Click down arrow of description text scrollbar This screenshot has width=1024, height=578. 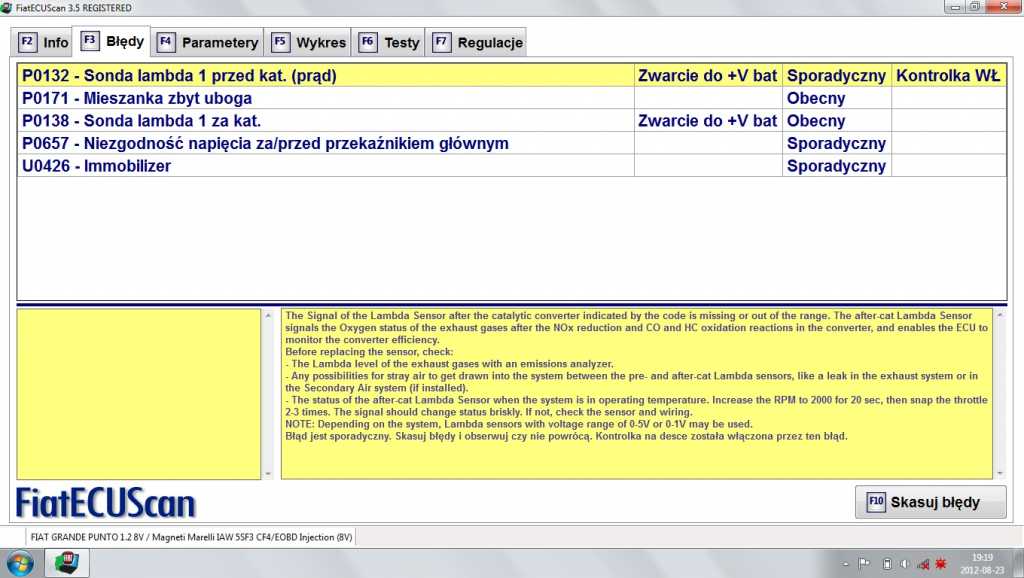click(999, 473)
